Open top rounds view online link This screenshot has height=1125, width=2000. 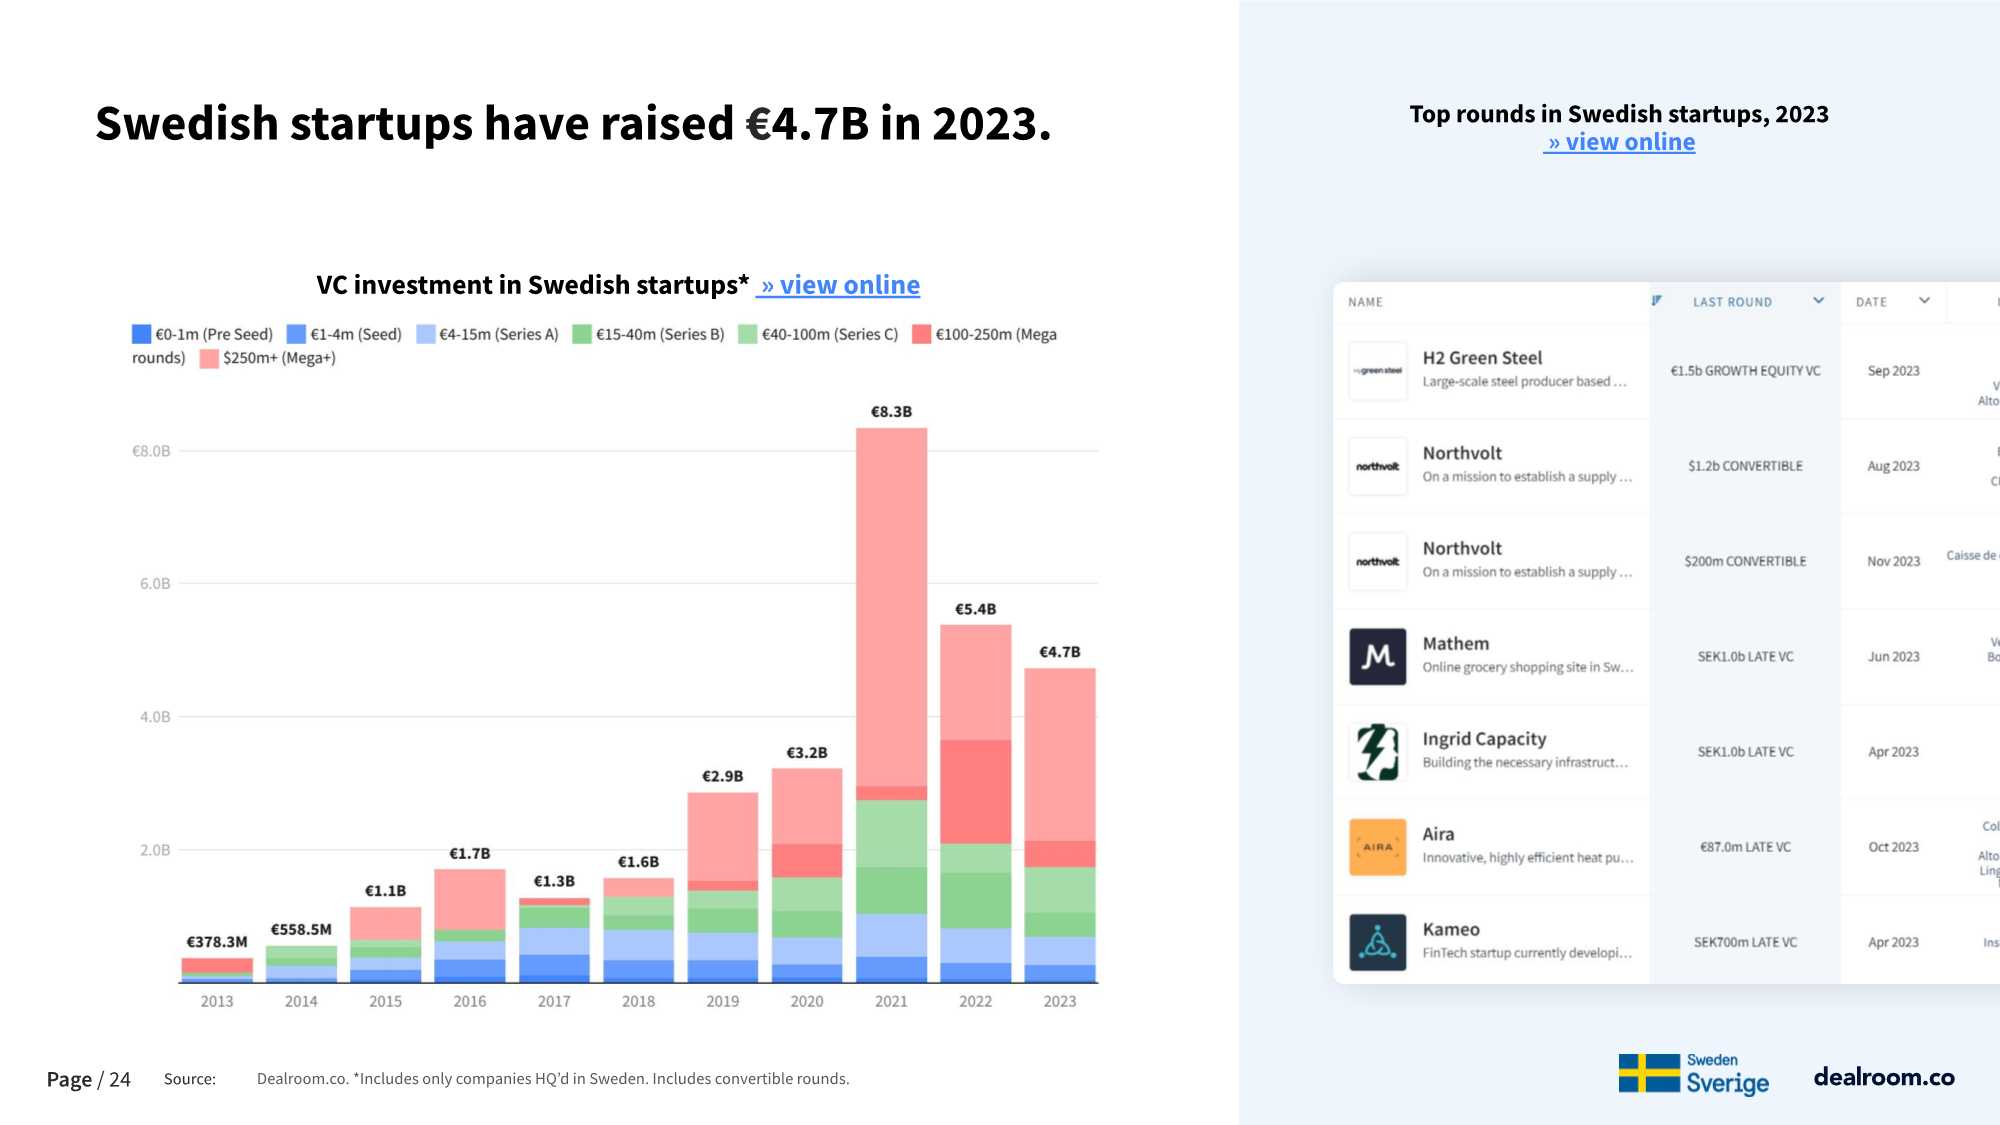(x=1620, y=143)
